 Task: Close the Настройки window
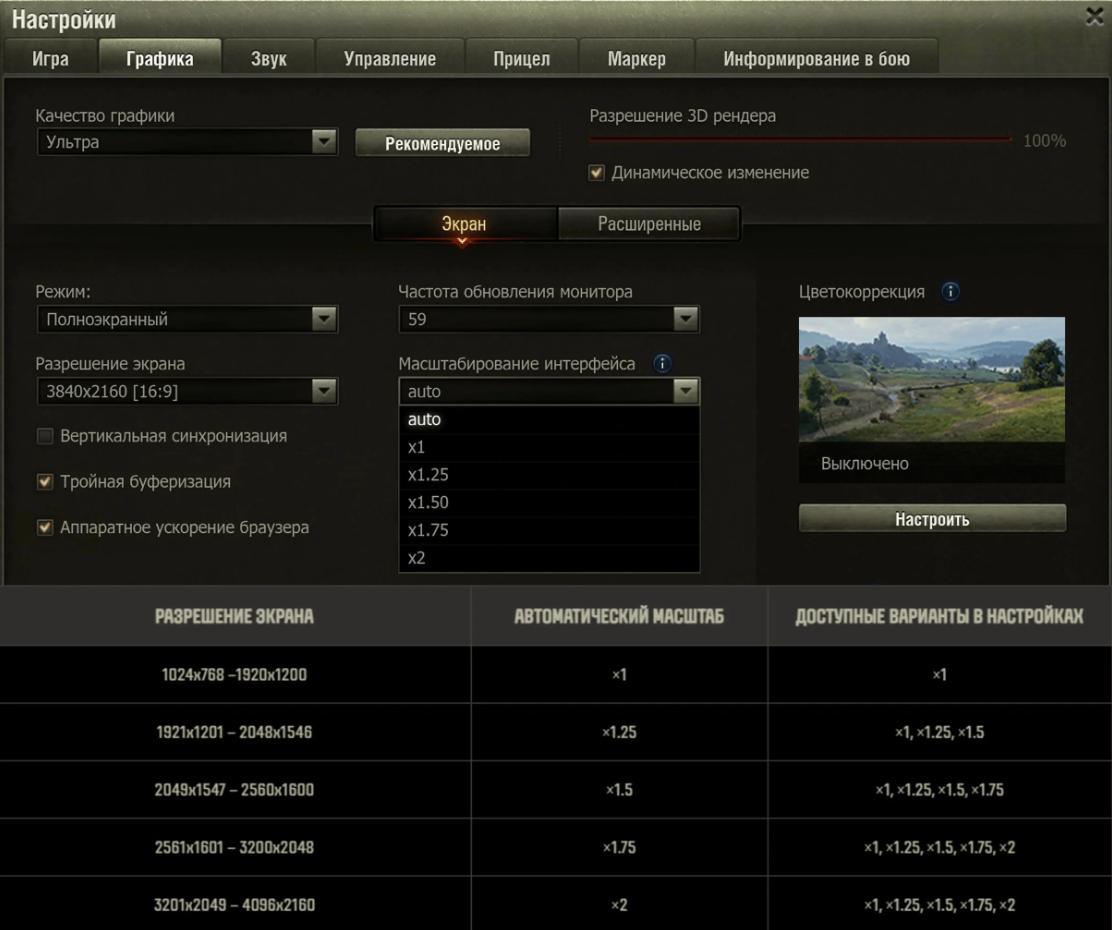[x=1096, y=16]
